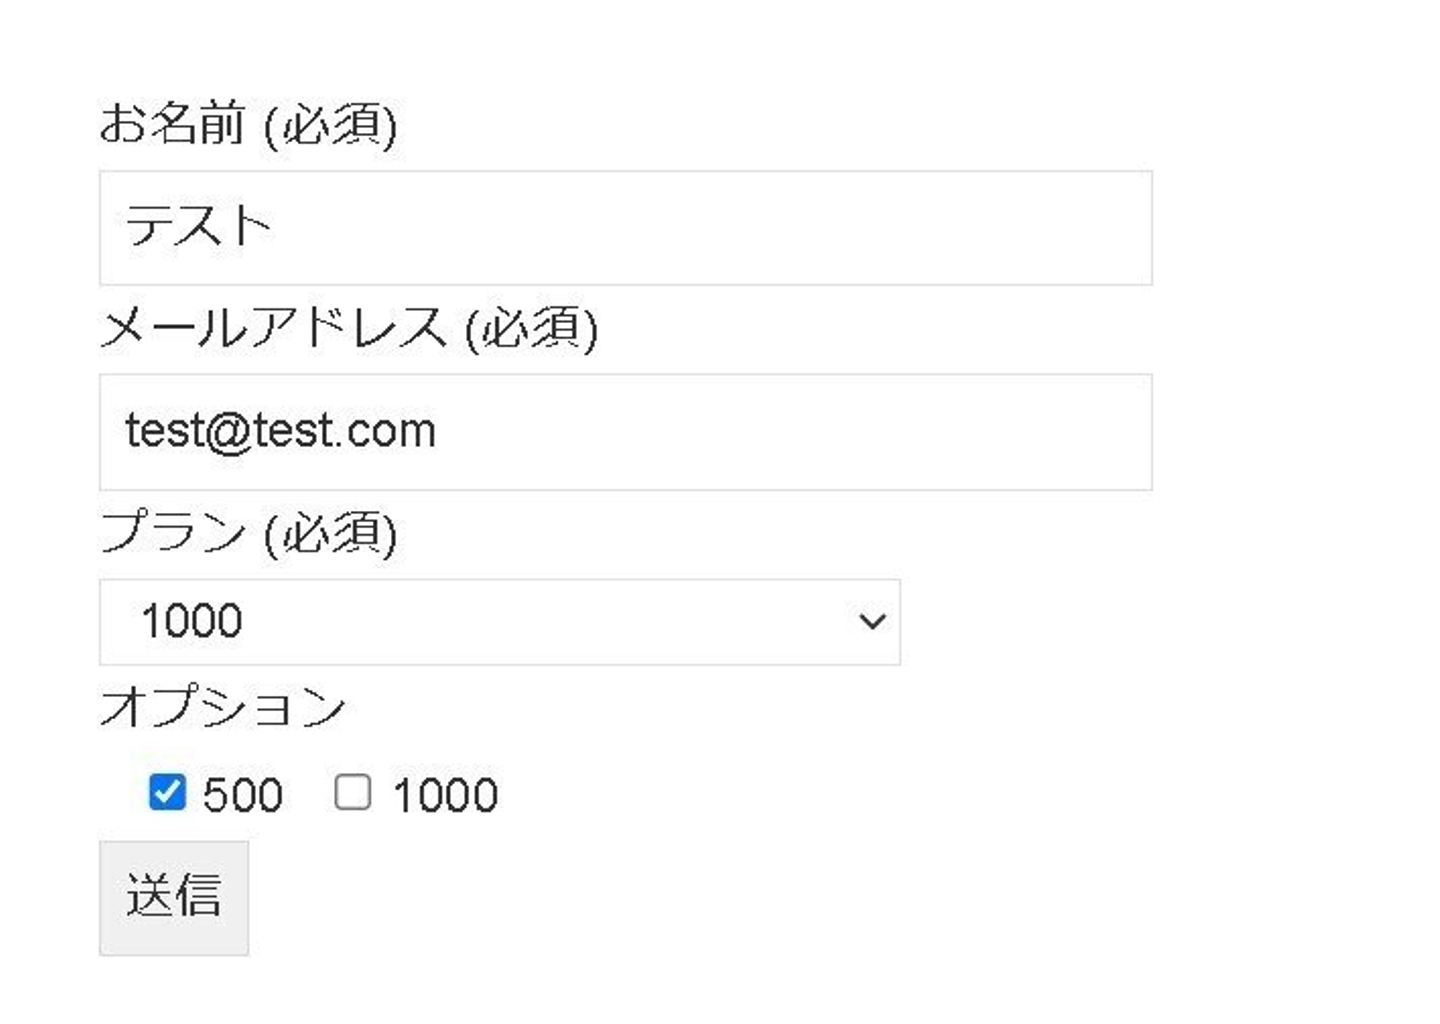Click the 1000 label beside the unchecked box
This screenshot has height=1024, width=1440.
tap(445, 796)
